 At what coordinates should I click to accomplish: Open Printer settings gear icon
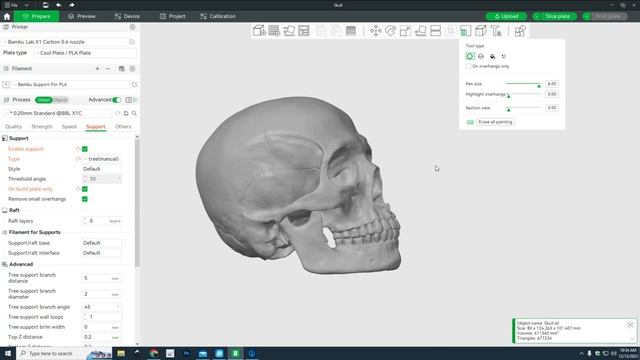click(x=132, y=27)
